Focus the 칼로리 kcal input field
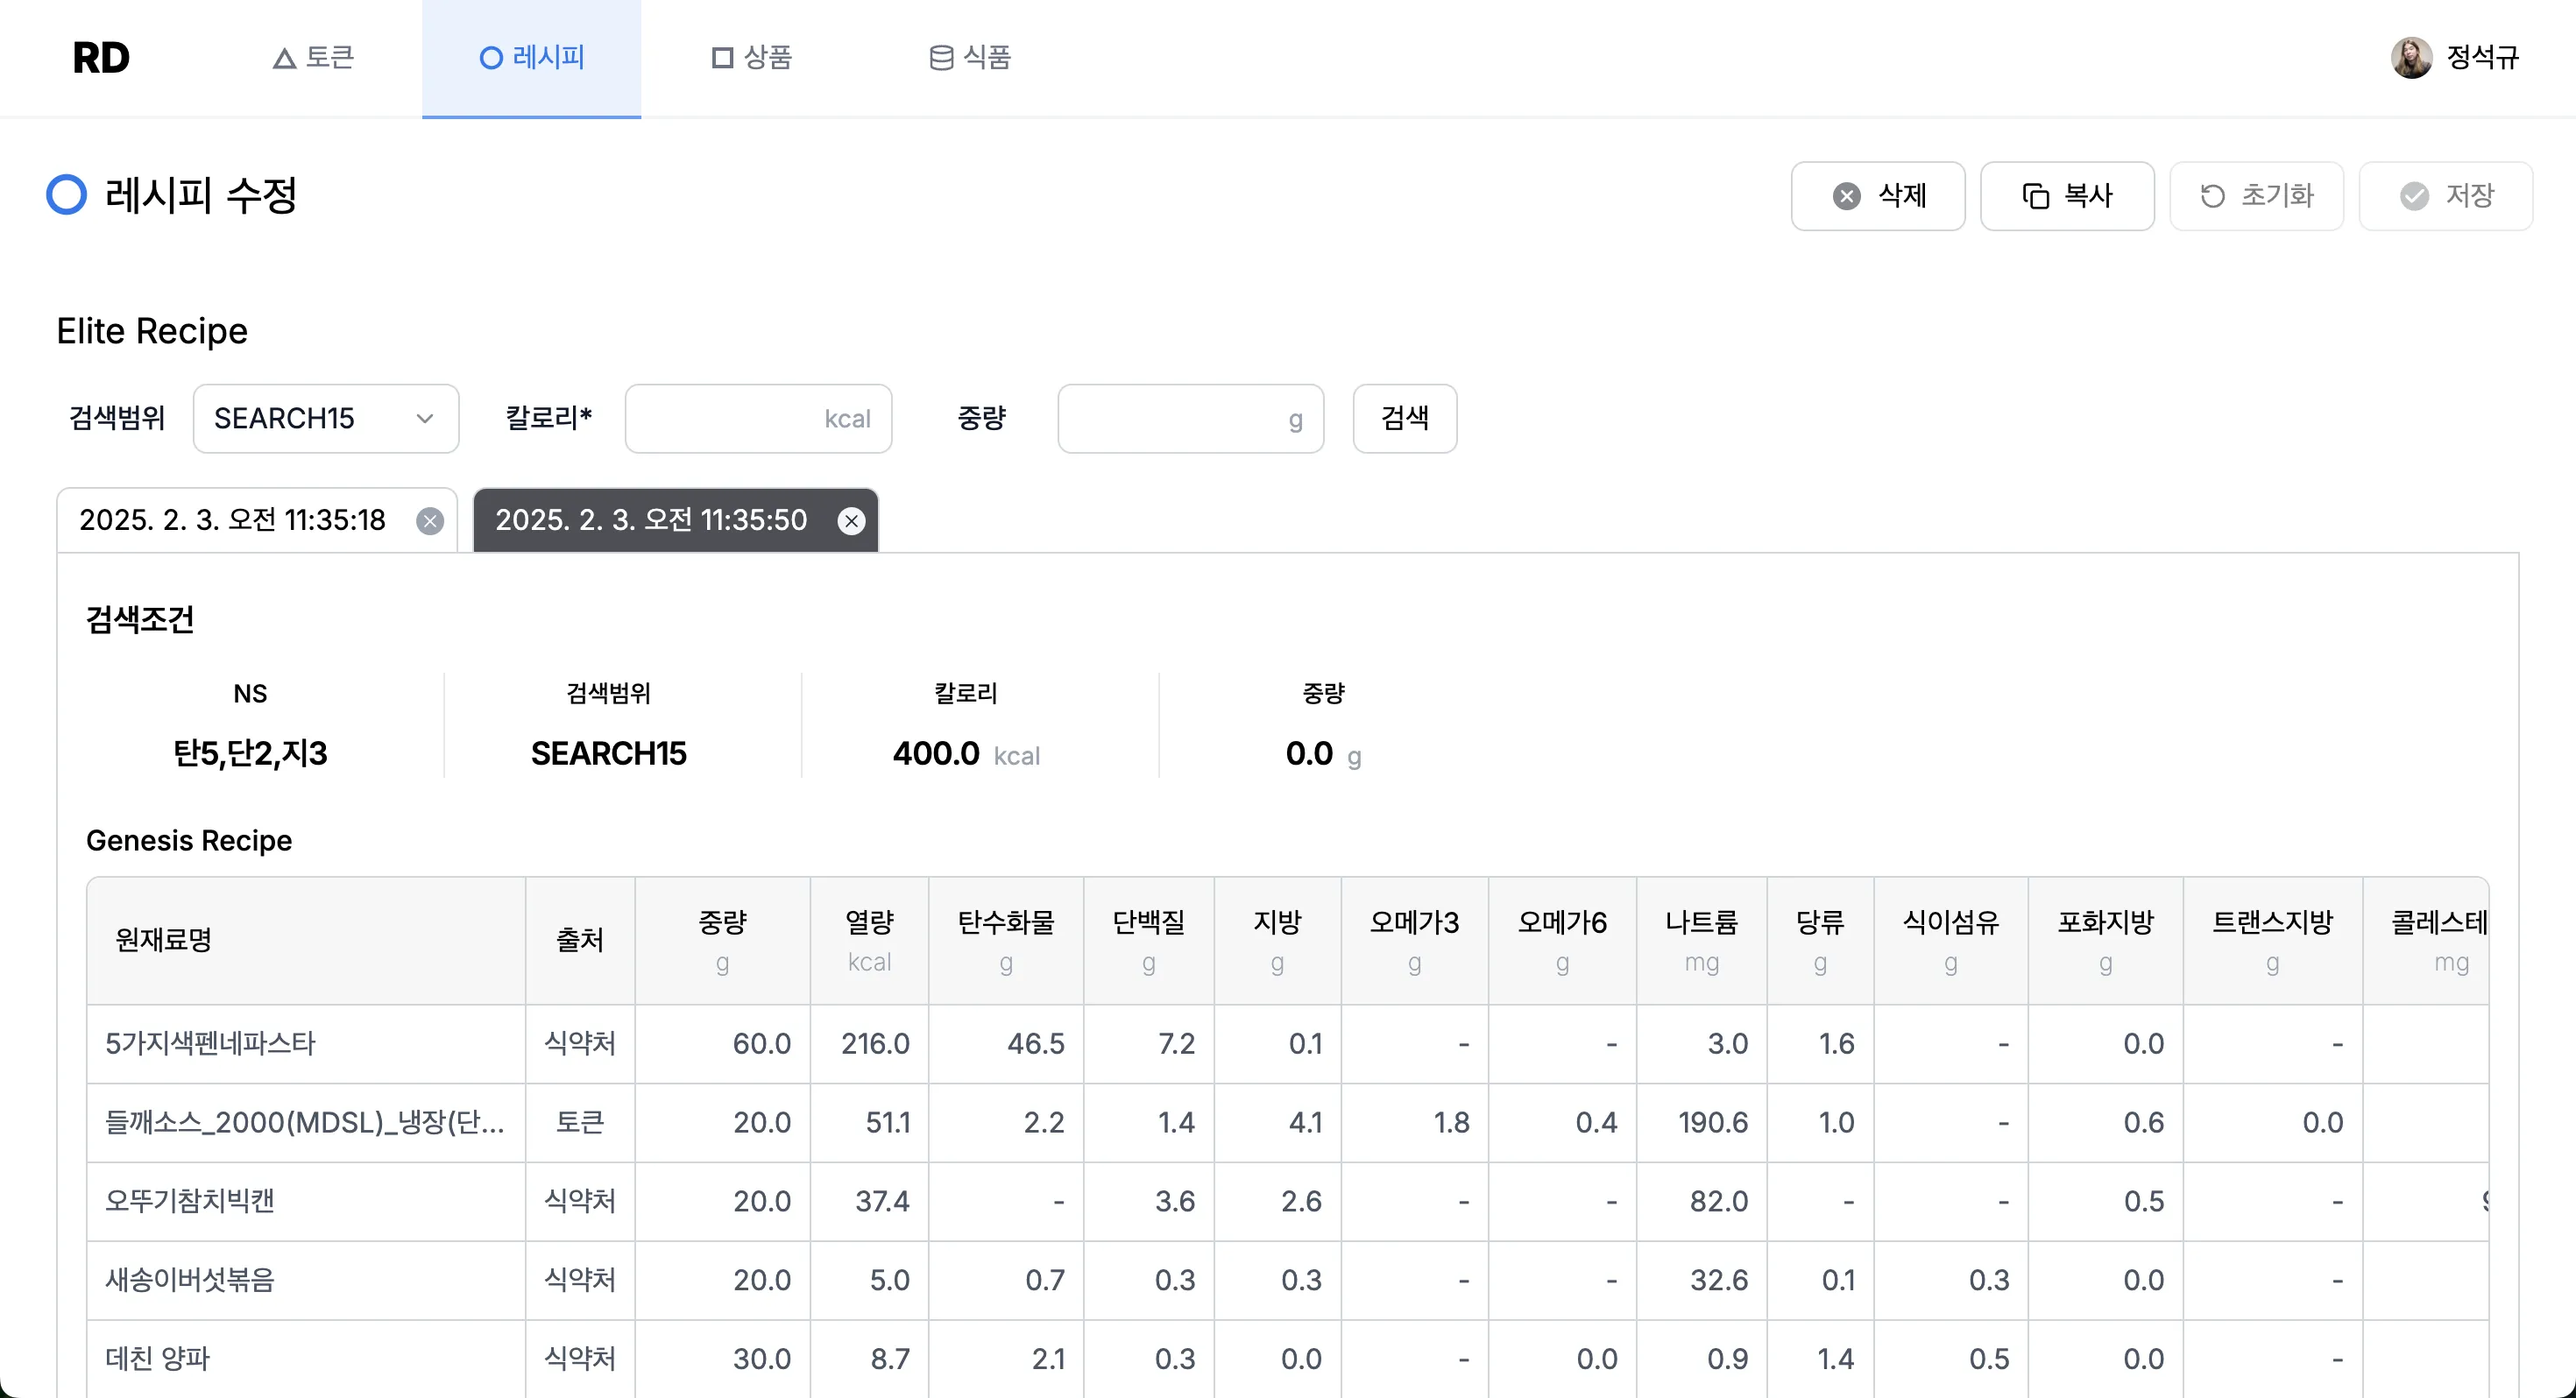2576x1398 pixels. (x=757, y=419)
